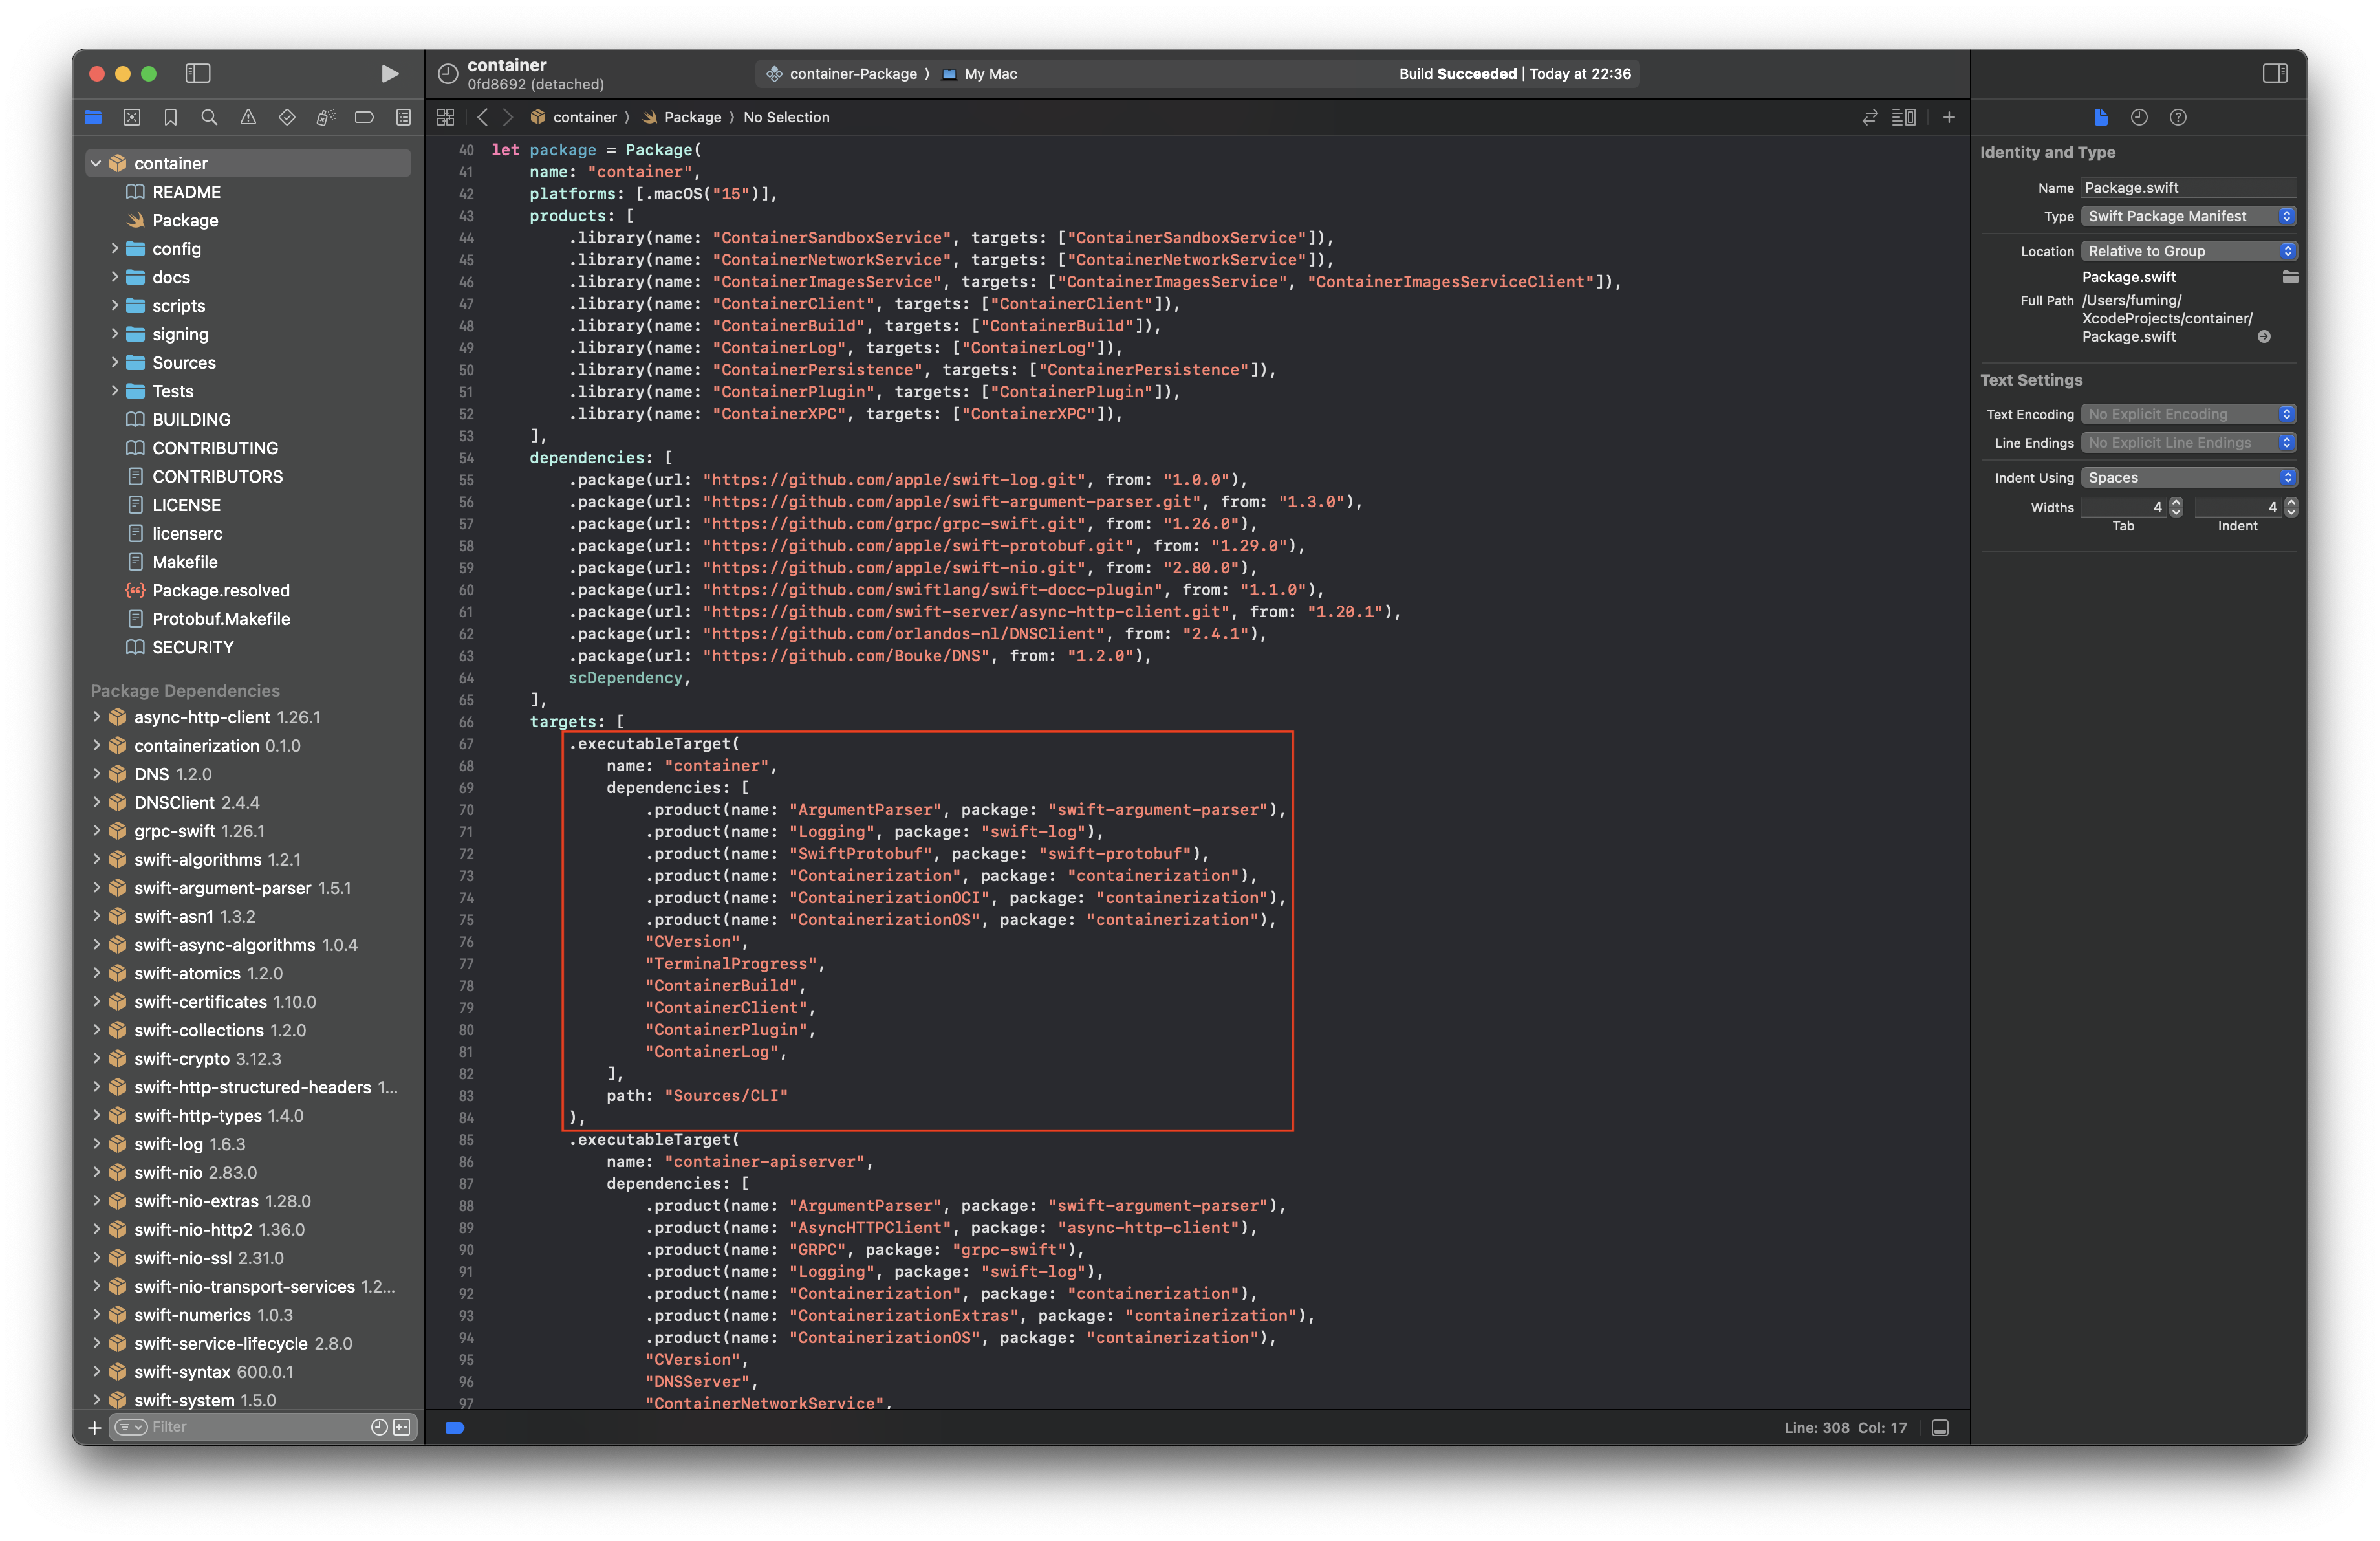Expand the grpc-swift 1.26.1 dependency
The width and height of the screenshot is (2380, 1541).
click(96, 831)
